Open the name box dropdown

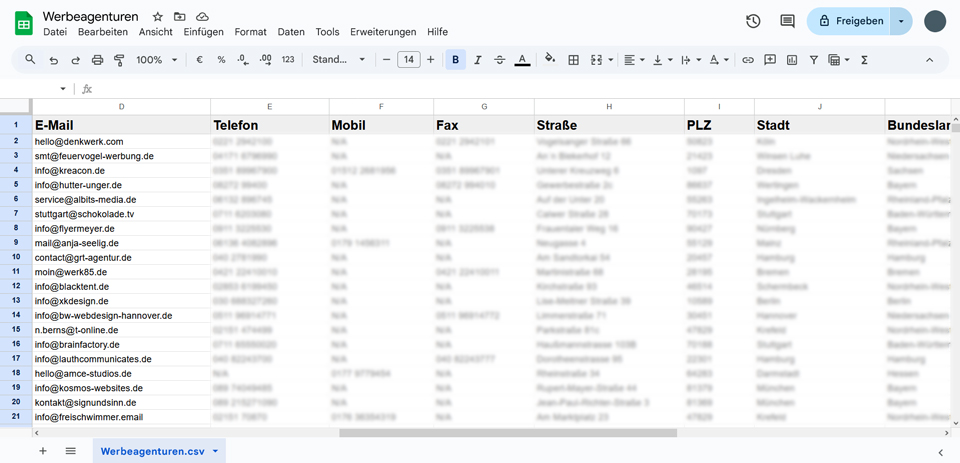pyautogui.click(x=62, y=89)
